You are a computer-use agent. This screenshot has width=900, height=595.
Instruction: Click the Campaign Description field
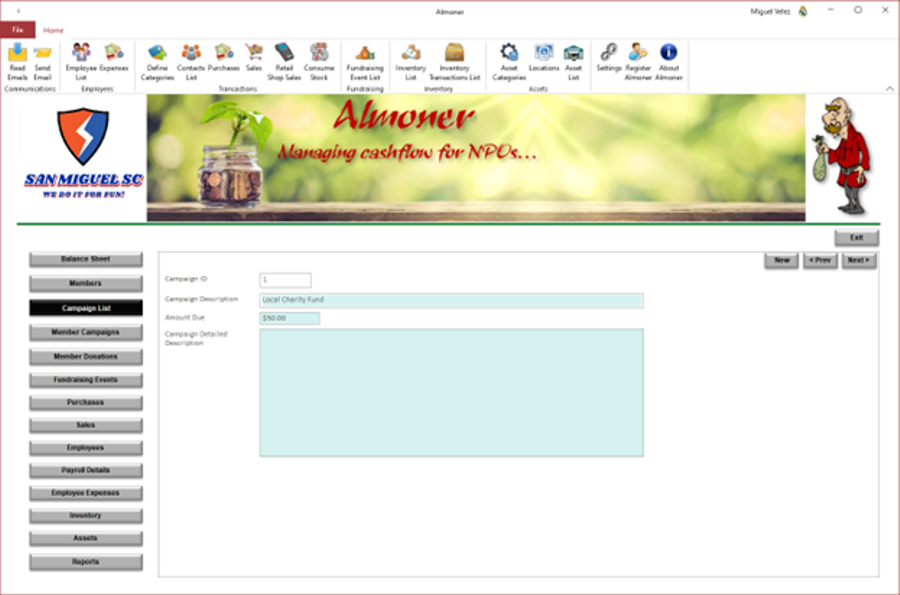[x=451, y=300]
